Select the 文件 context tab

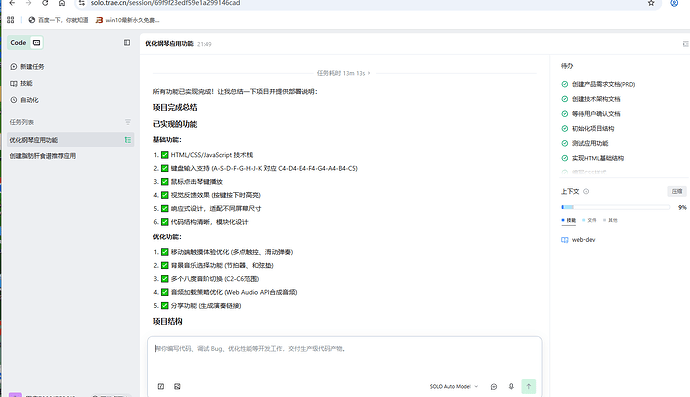click(589, 220)
